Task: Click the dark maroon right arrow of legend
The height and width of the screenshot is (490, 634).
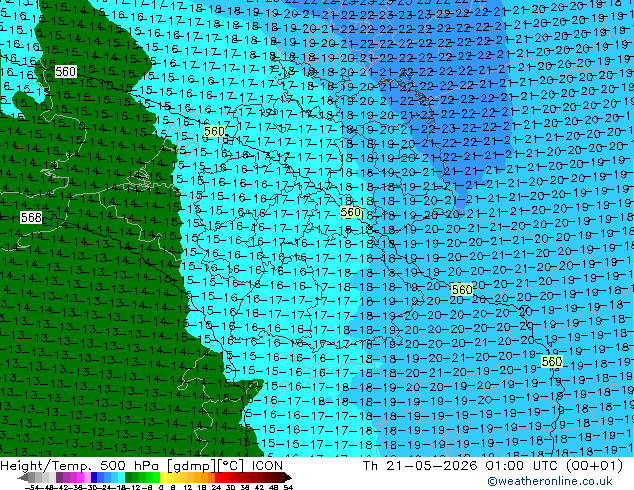Action: [x=287, y=478]
